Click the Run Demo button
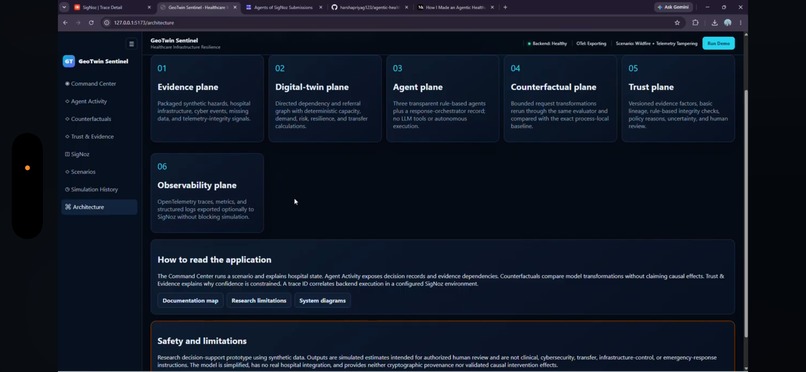Image resolution: width=806 pixels, height=372 pixels. pyautogui.click(x=718, y=44)
